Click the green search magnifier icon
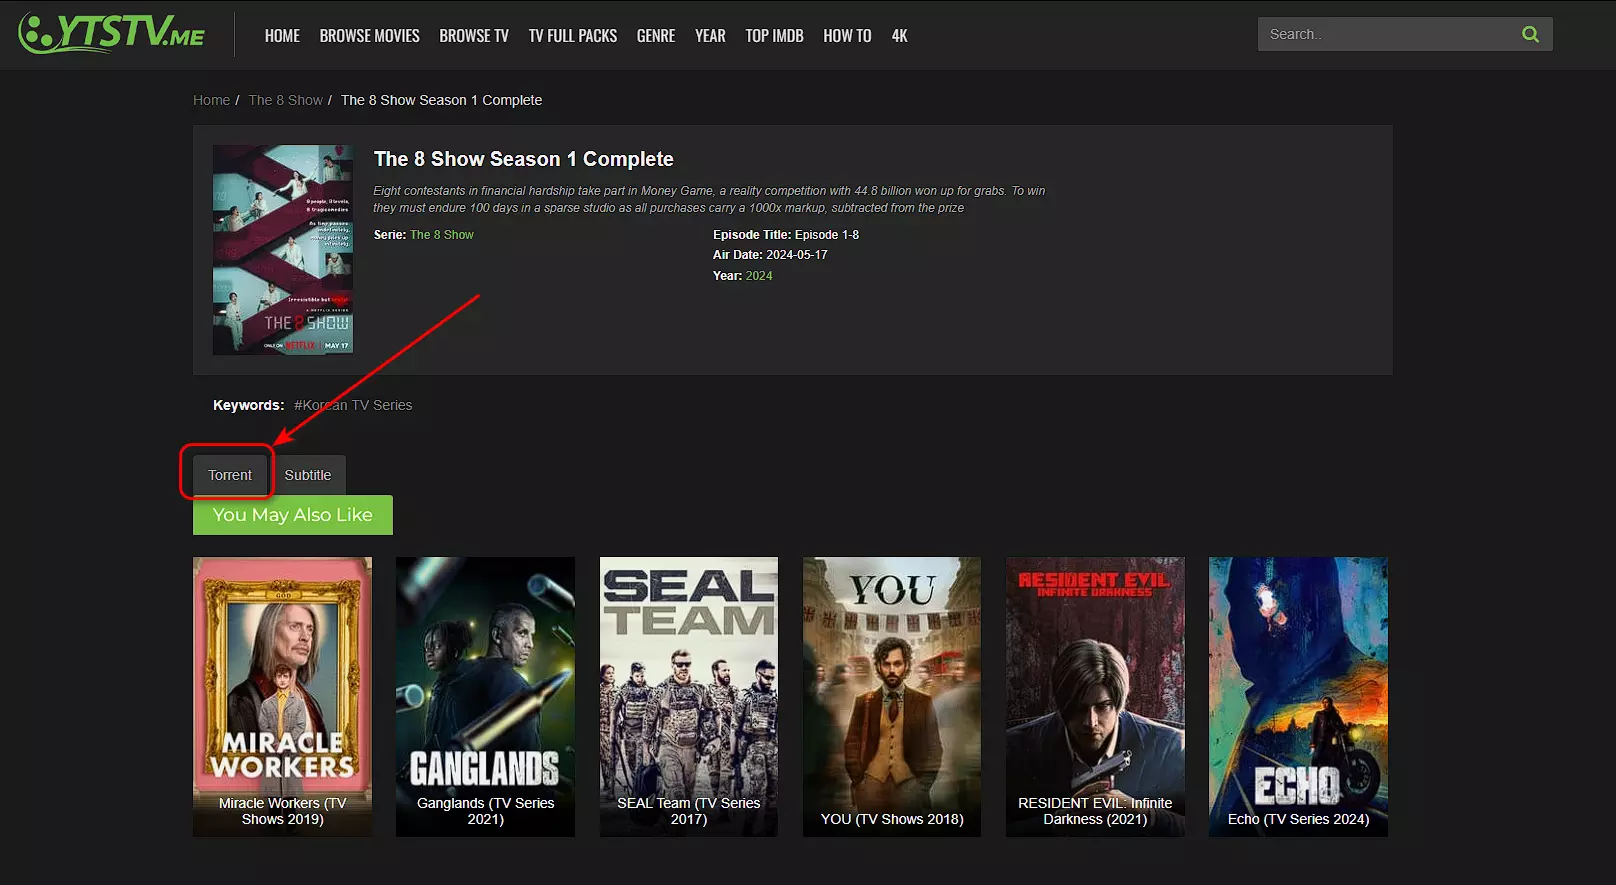The image size is (1616, 885). point(1530,34)
